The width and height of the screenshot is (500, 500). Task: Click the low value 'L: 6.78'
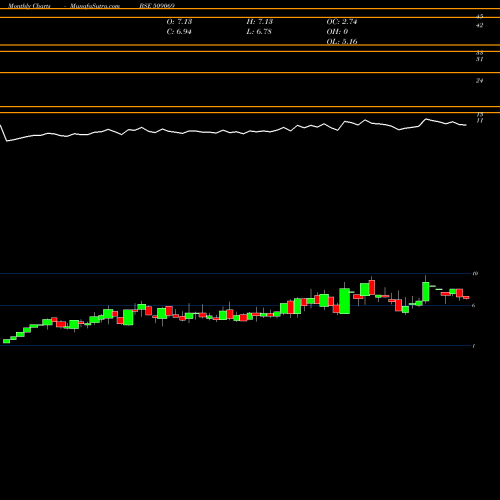click(259, 32)
